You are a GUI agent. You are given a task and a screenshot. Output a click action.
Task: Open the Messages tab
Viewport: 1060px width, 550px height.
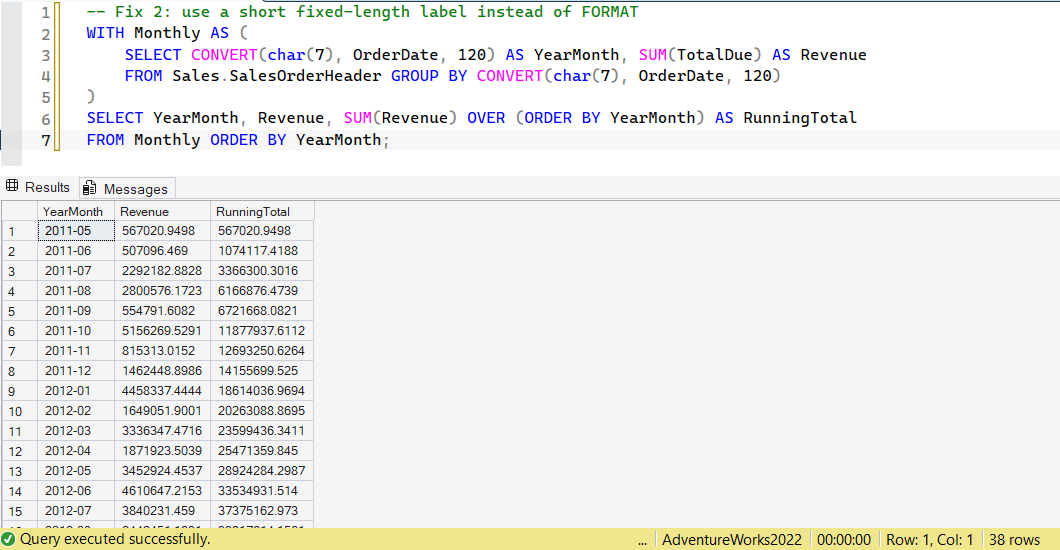point(127,189)
